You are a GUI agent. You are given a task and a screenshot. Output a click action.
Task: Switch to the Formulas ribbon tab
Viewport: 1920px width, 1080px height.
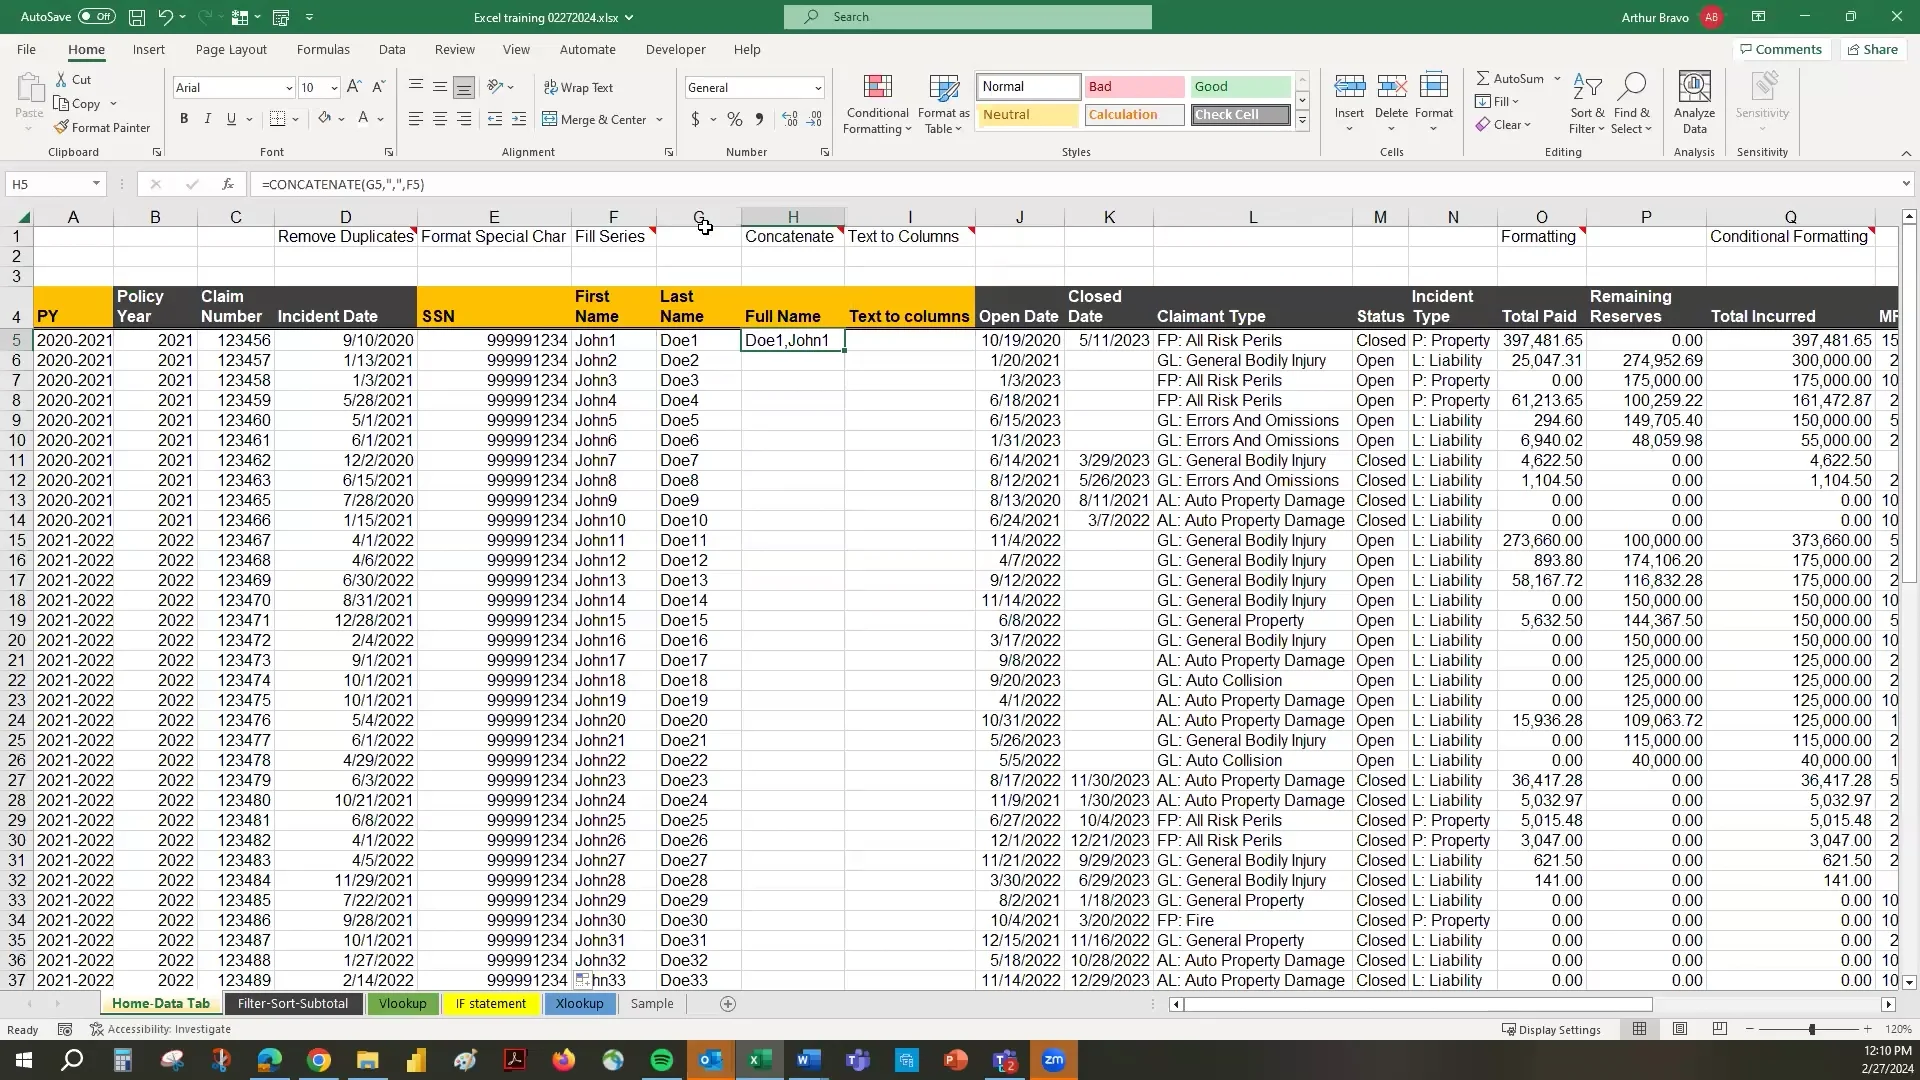click(x=323, y=49)
